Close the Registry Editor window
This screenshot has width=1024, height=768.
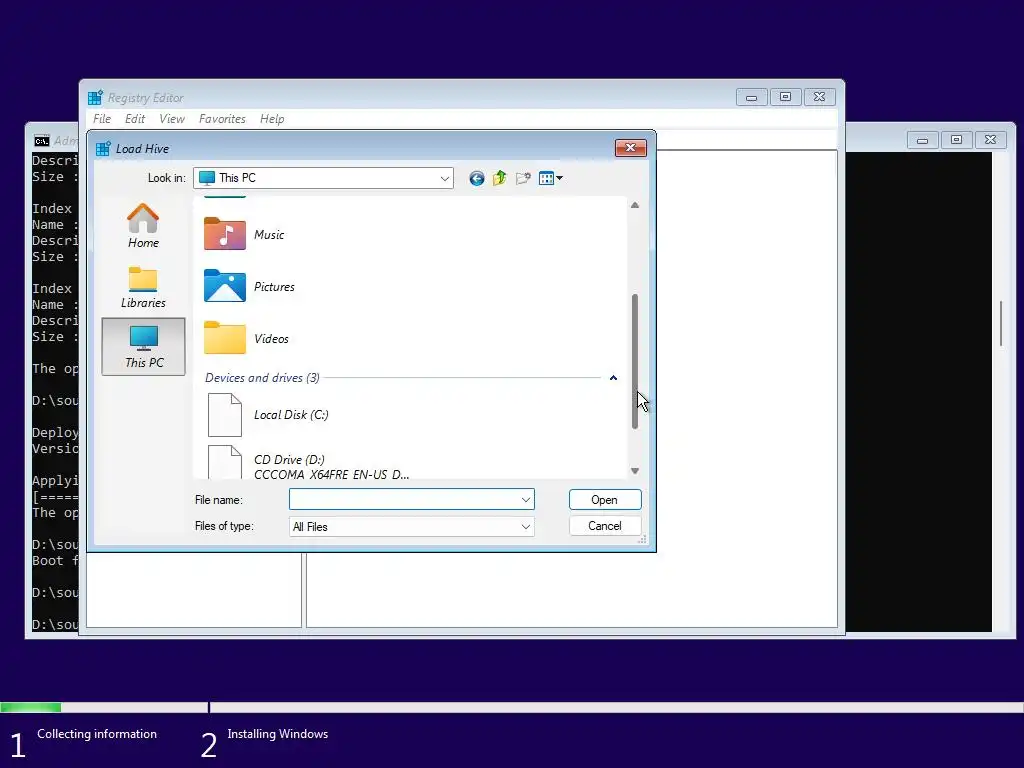pyautogui.click(x=820, y=97)
